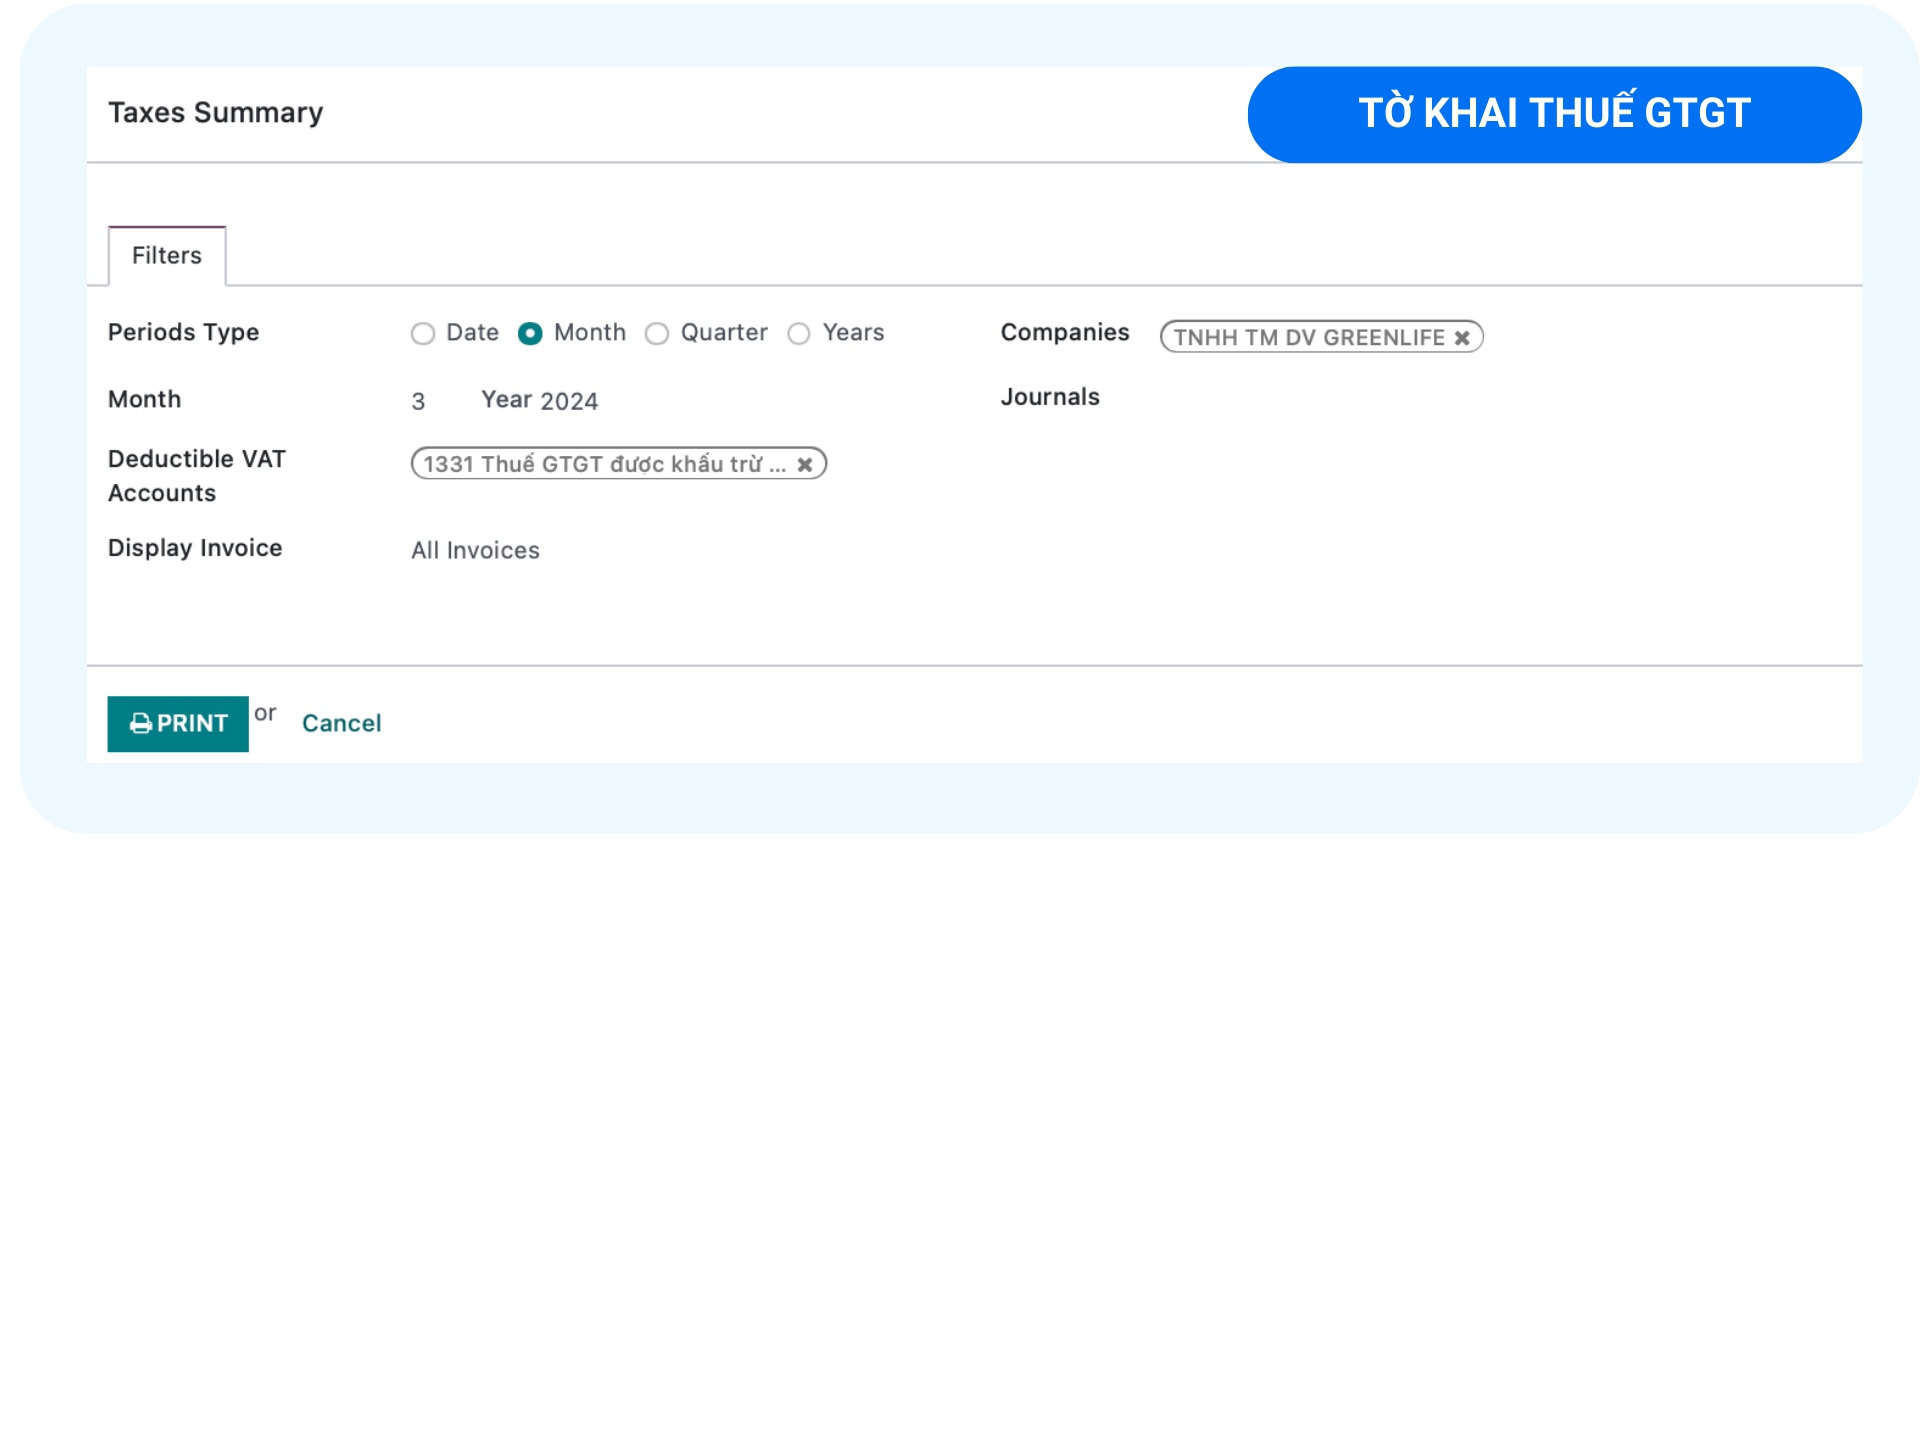
Task: Choose the Quarter period type radio
Action: point(656,333)
